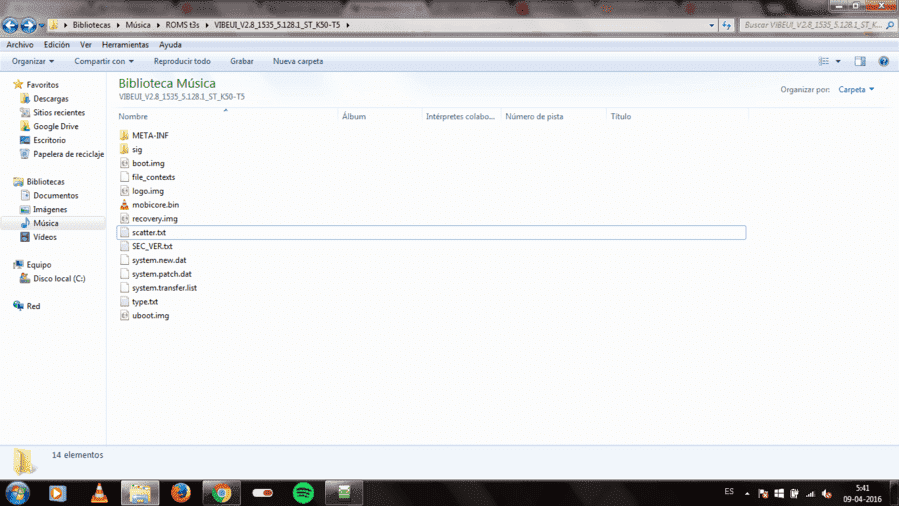Create a Nueva carpeta
Viewport: 899px width, 506px height.
pyautogui.click(x=298, y=61)
